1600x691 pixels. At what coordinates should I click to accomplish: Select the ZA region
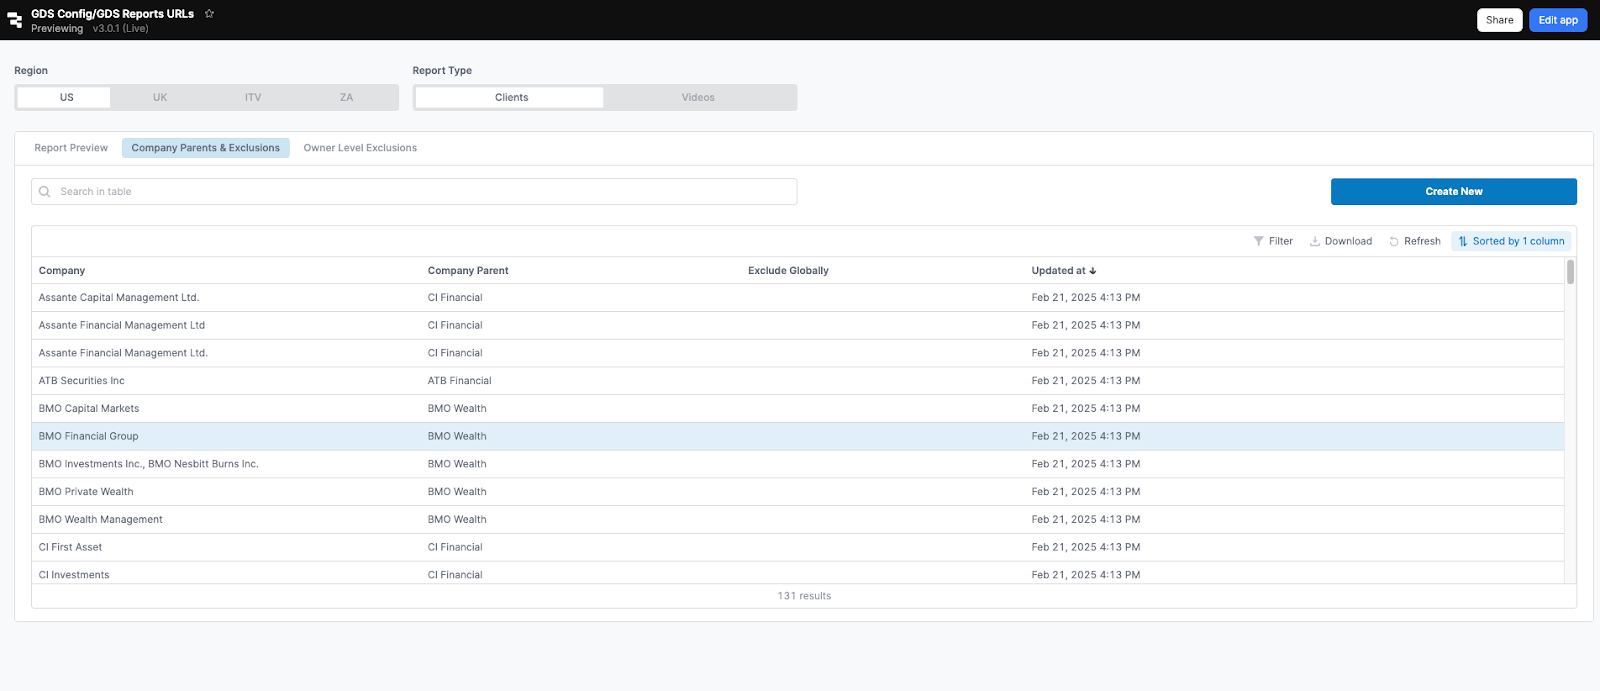[347, 97]
